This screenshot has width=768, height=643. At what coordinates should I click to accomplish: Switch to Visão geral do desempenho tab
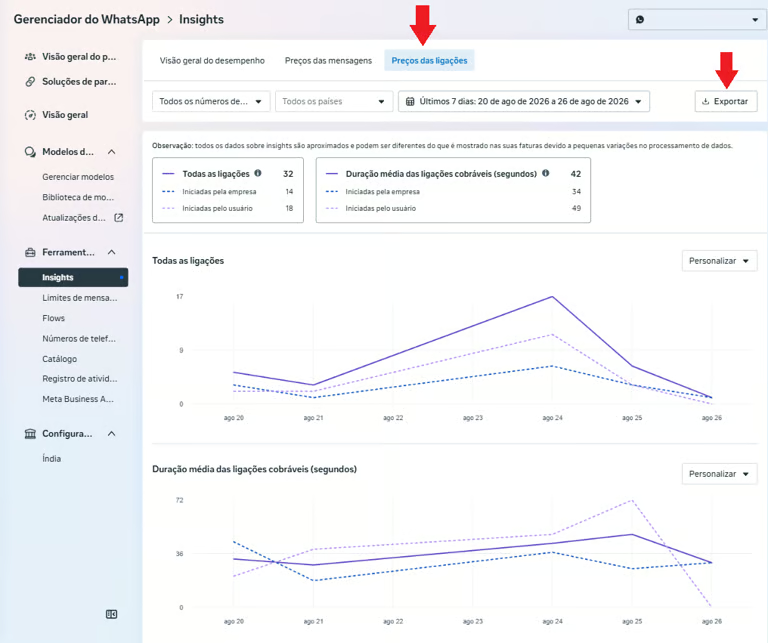(212, 61)
